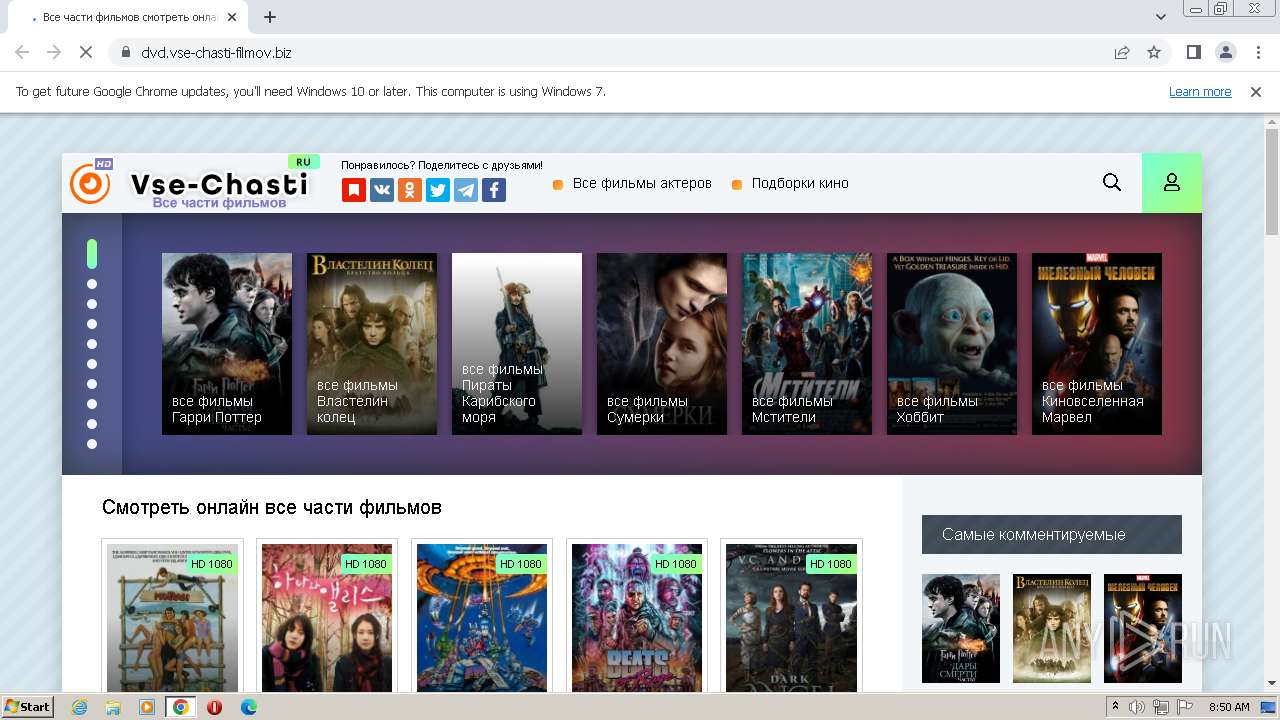Share via the red bookmark icon
Viewport: 1280px width, 720px height.
click(x=354, y=190)
